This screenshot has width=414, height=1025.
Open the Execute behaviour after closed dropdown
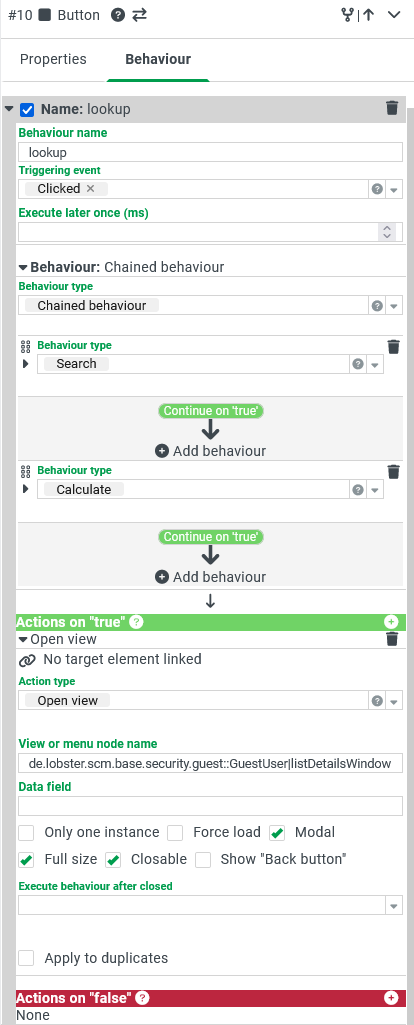click(x=394, y=905)
